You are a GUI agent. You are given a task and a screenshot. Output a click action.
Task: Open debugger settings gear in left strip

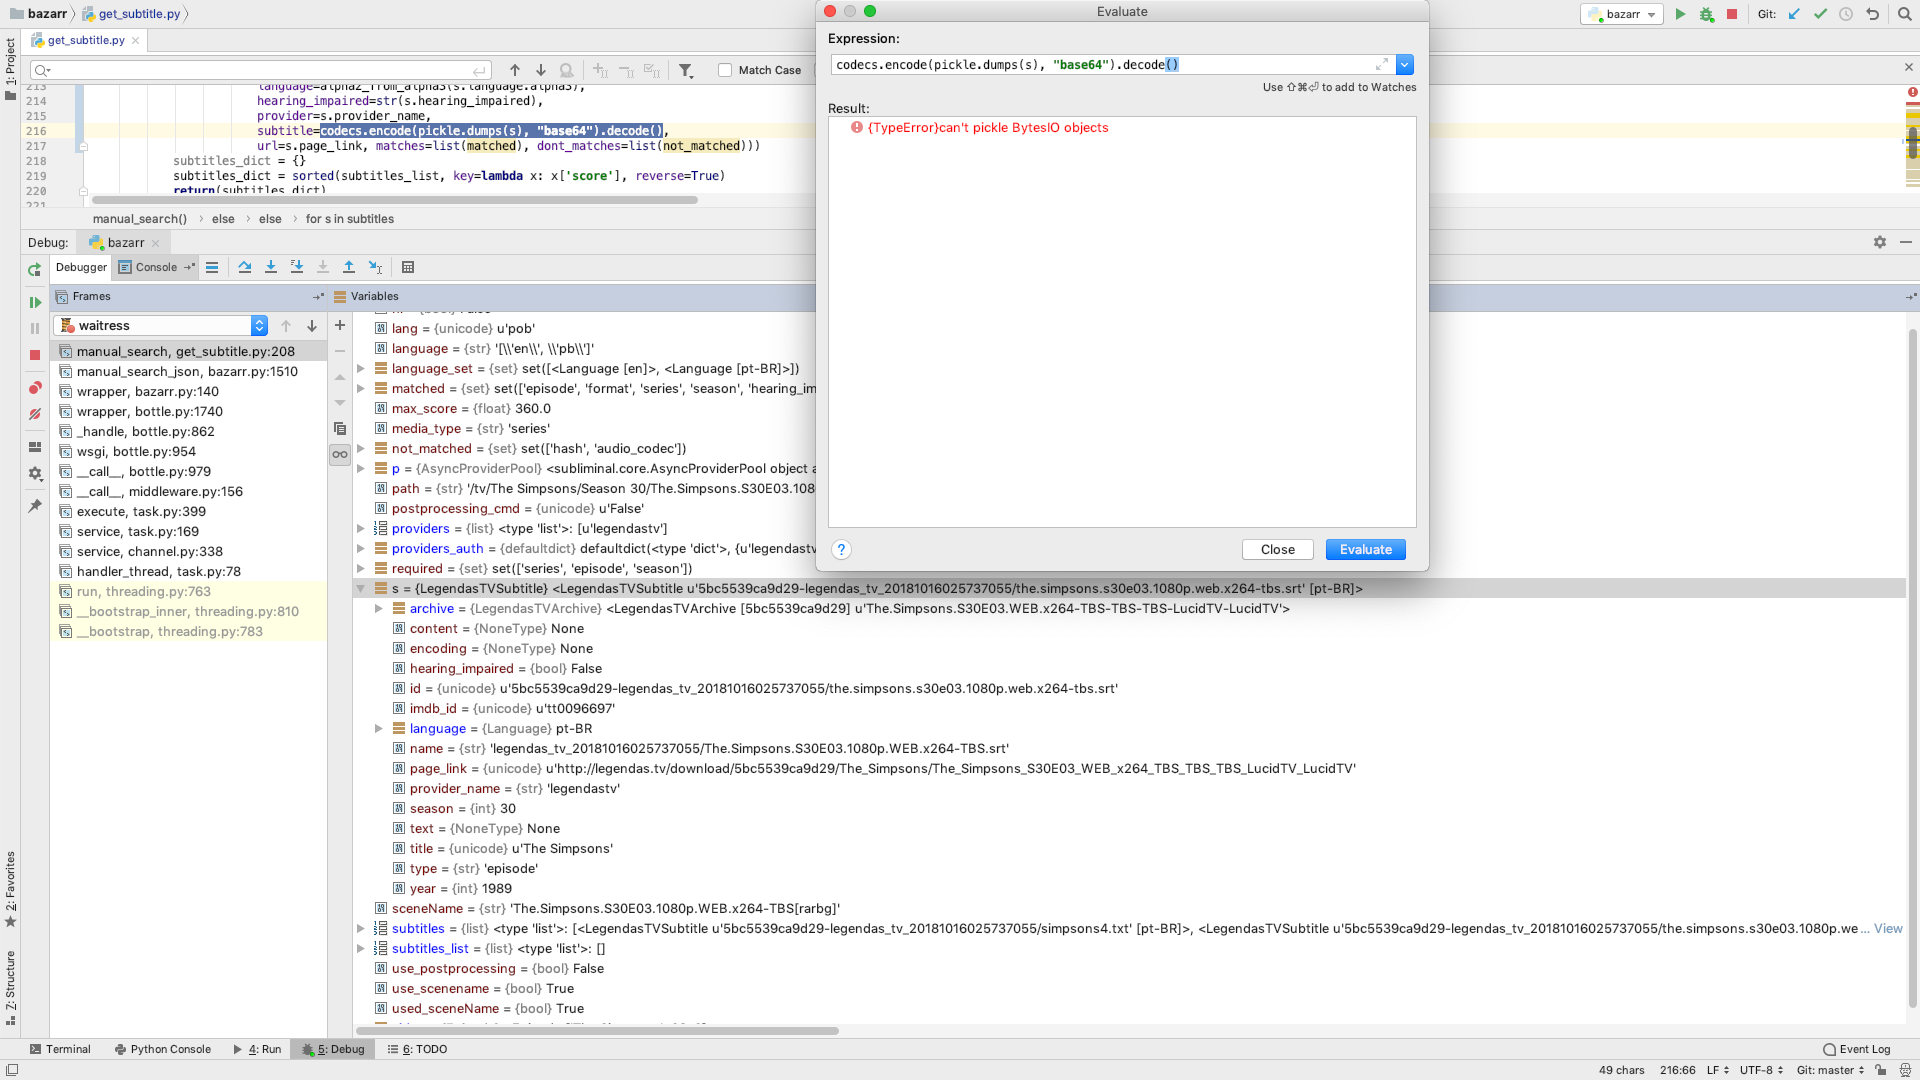click(x=35, y=474)
